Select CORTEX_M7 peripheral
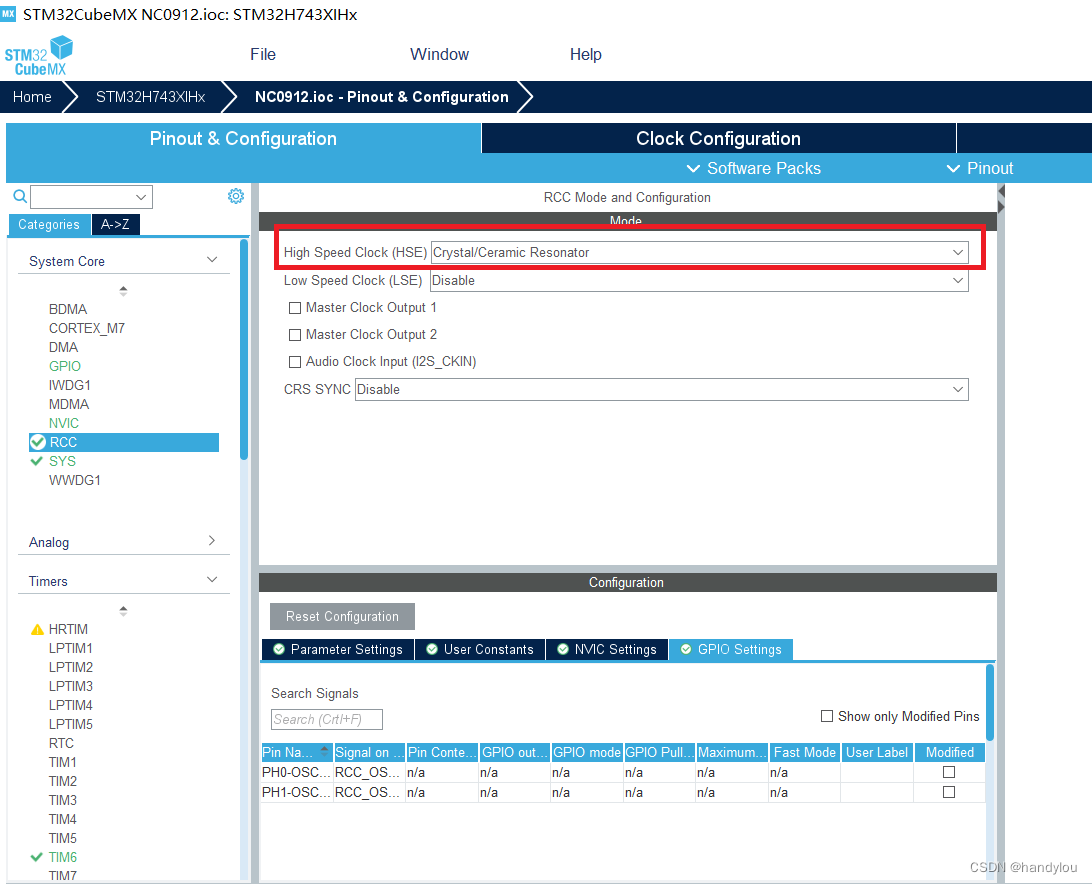The height and width of the screenshot is (884, 1092). tap(86, 328)
